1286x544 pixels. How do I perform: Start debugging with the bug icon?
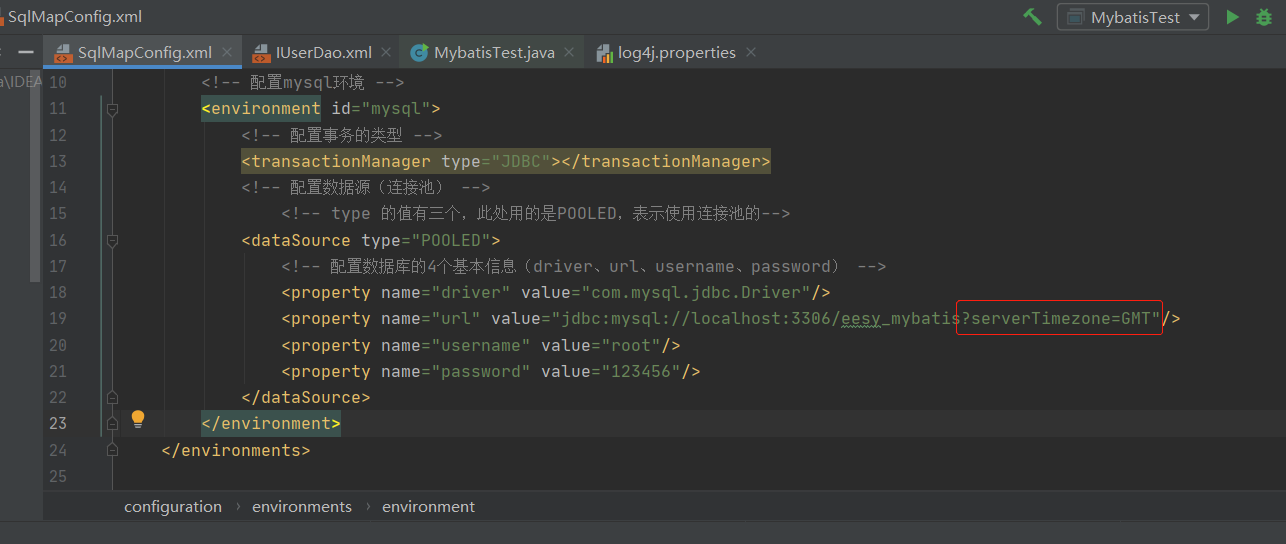(x=1264, y=17)
